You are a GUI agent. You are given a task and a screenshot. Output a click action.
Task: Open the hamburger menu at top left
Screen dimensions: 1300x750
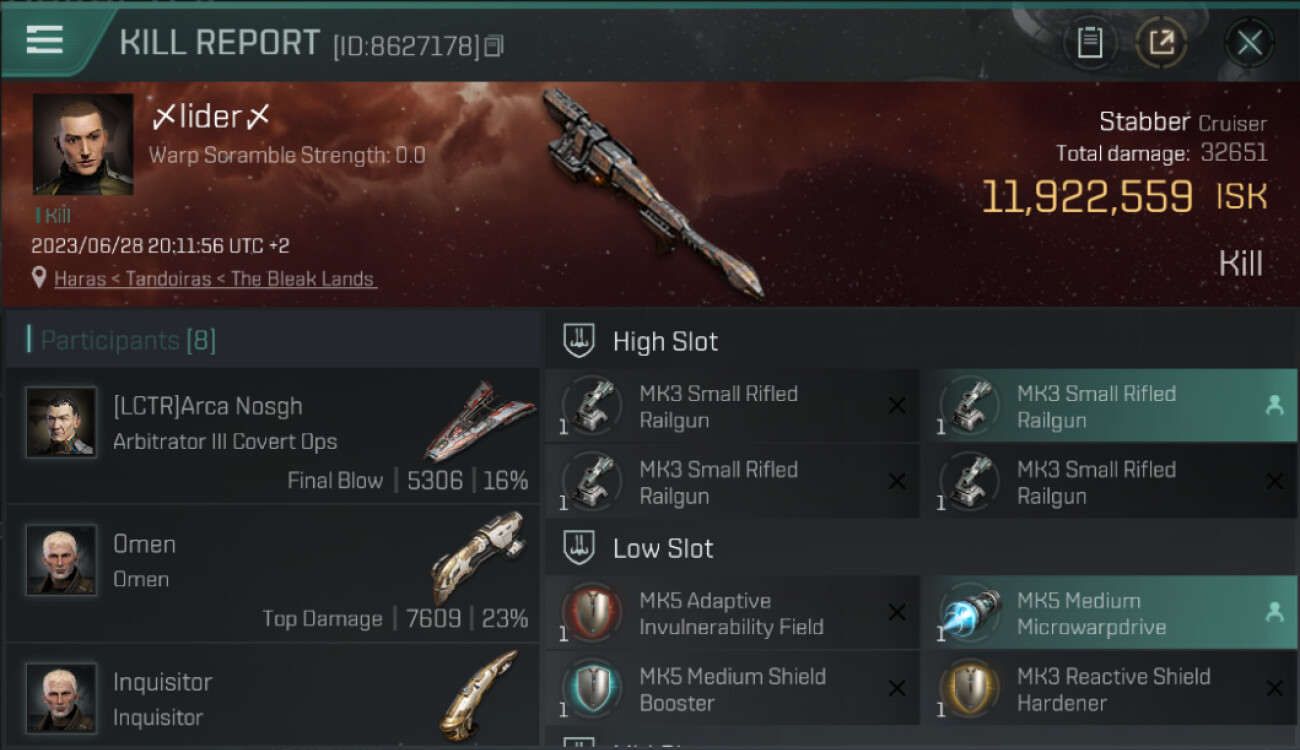(x=44, y=40)
